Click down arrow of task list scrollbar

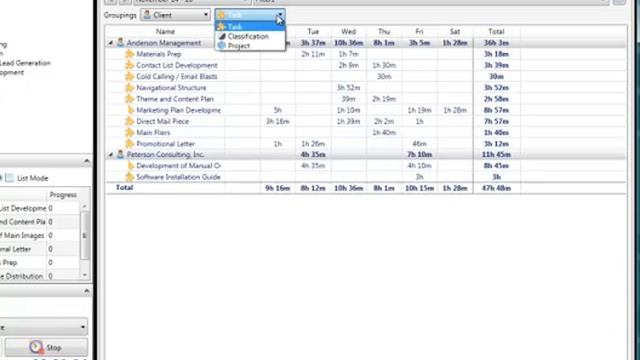[x=84, y=276]
